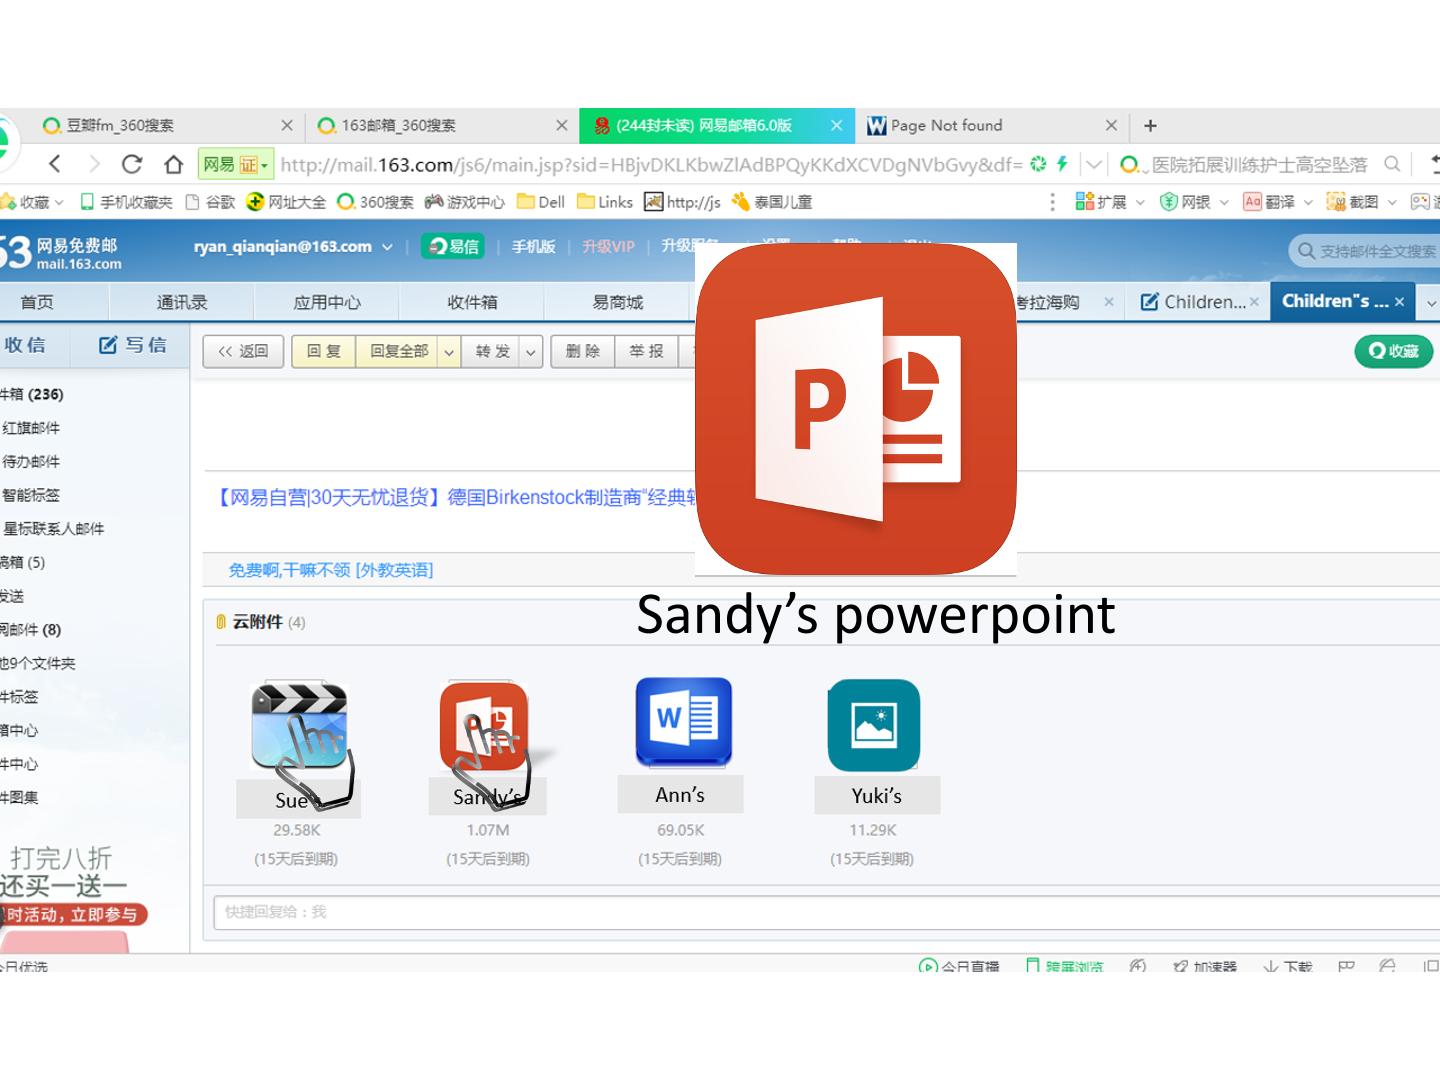Open the 360搜索 bookmark
Screen dimensions: 1440x1080
(375, 202)
